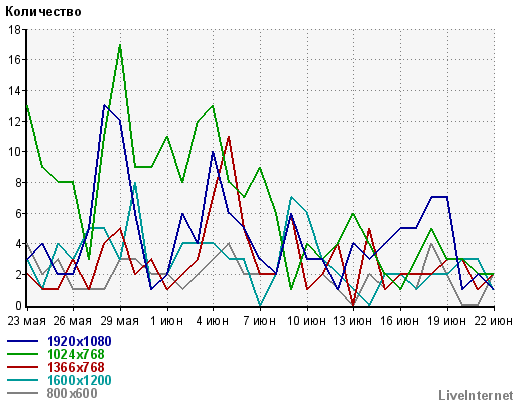Click the '4 июн' date axis label
520x405 pixels.
point(213,321)
